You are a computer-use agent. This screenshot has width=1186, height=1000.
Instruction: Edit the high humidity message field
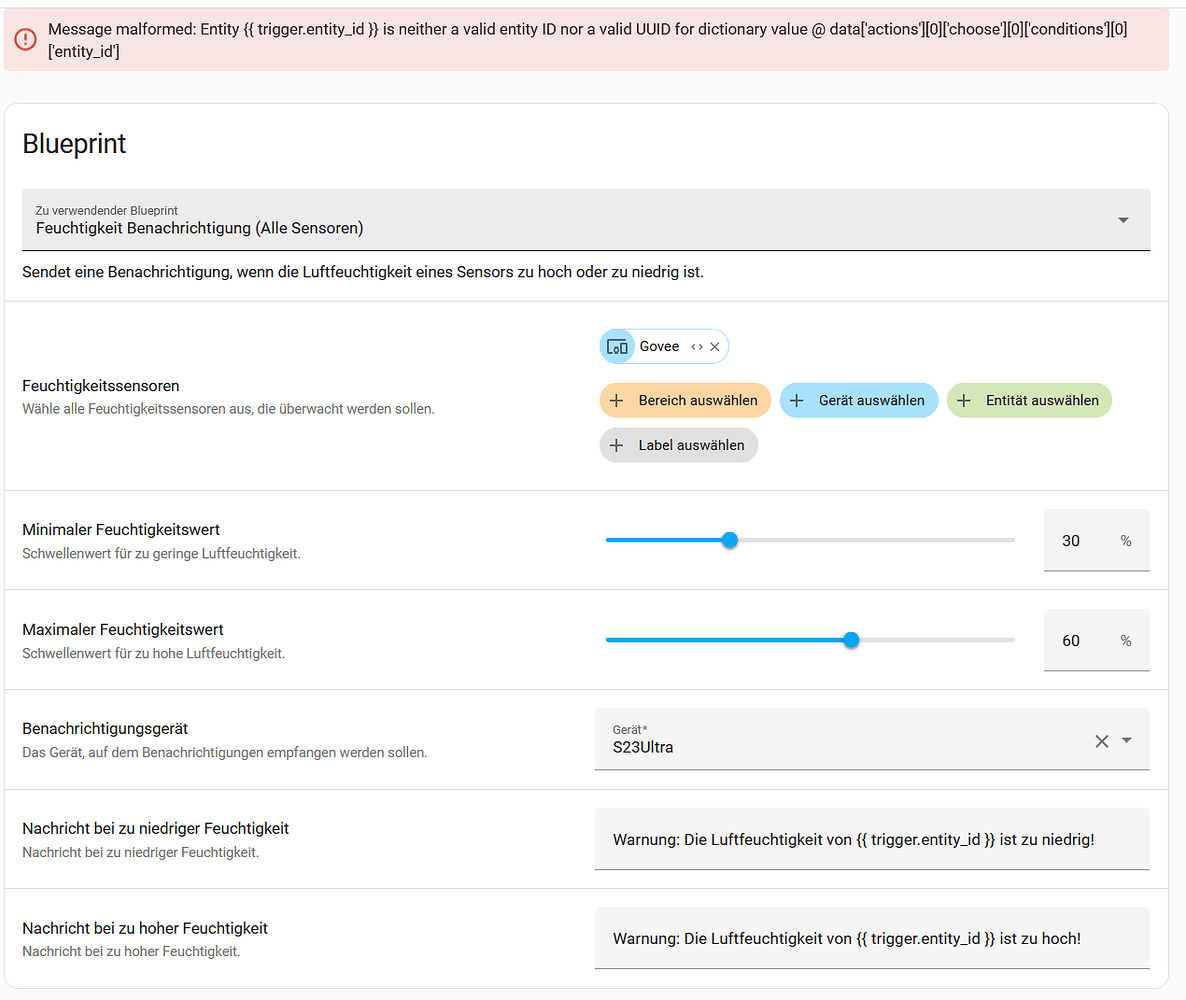(871, 939)
